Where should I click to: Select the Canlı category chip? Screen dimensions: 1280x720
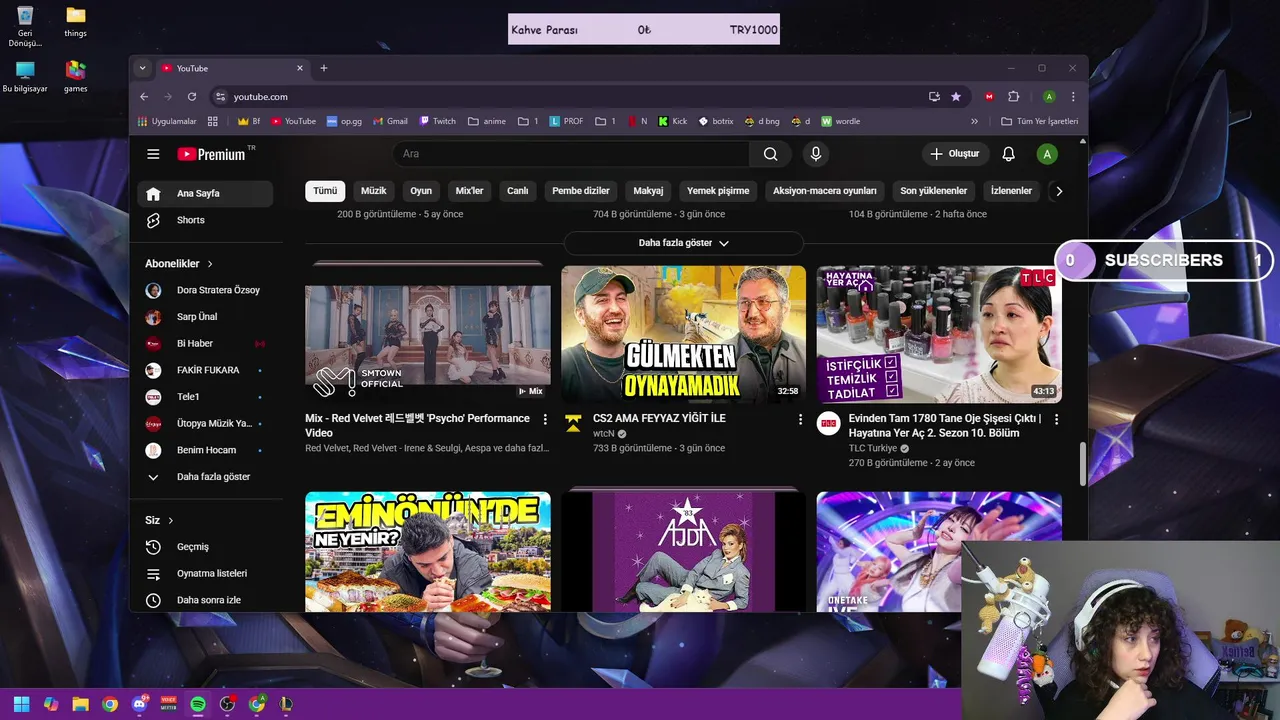pyautogui.click(x=517, y=191)
